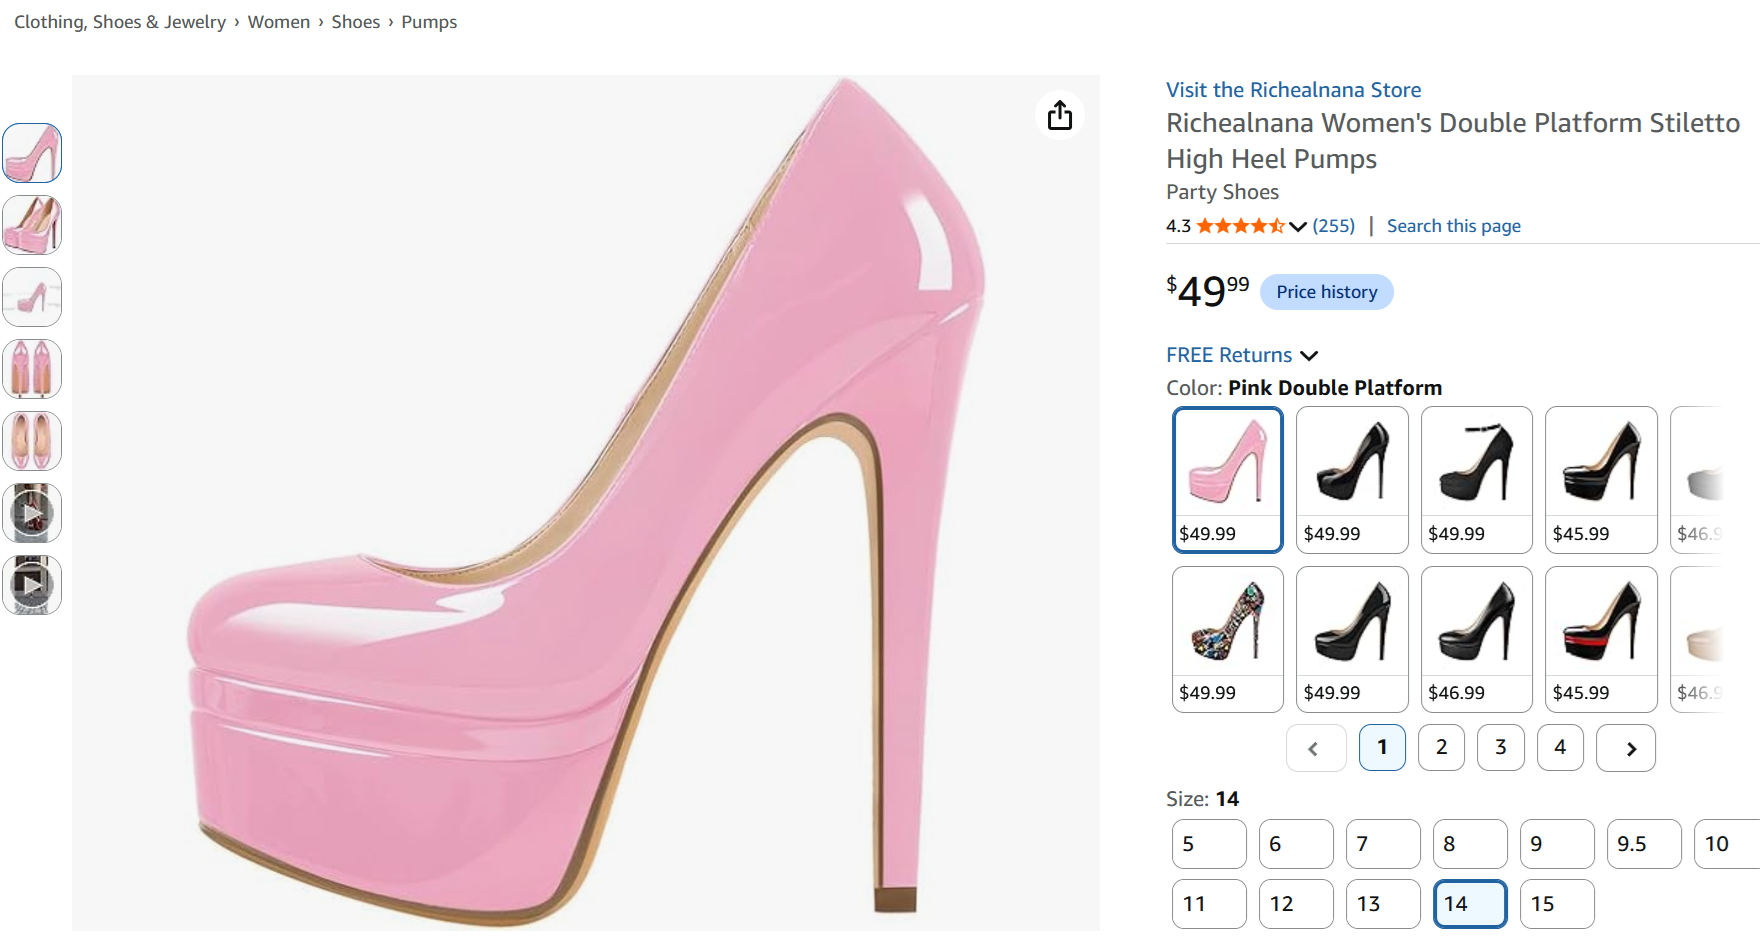
Task: Visit the Richealnana Store link
Action: point(1293,90)
